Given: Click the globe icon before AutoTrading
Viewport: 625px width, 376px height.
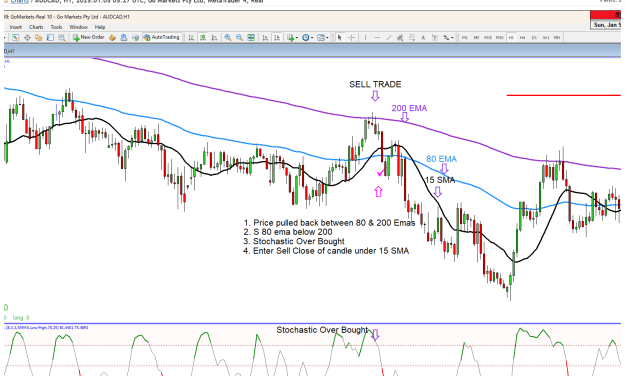Looking at the screenshot, I should tap(136, 37).
